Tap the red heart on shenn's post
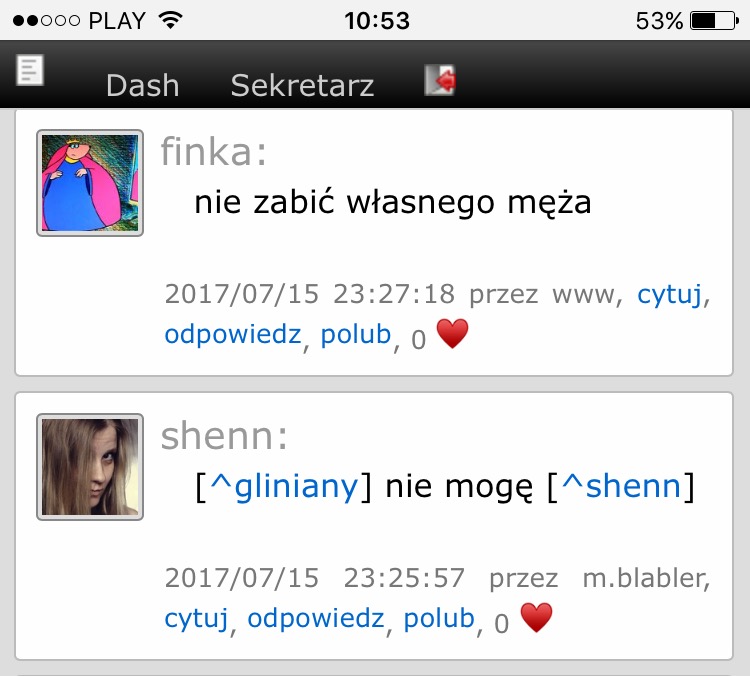Viewport: 750px width, 676px height. pyautogui.click(x=536, y=618)
